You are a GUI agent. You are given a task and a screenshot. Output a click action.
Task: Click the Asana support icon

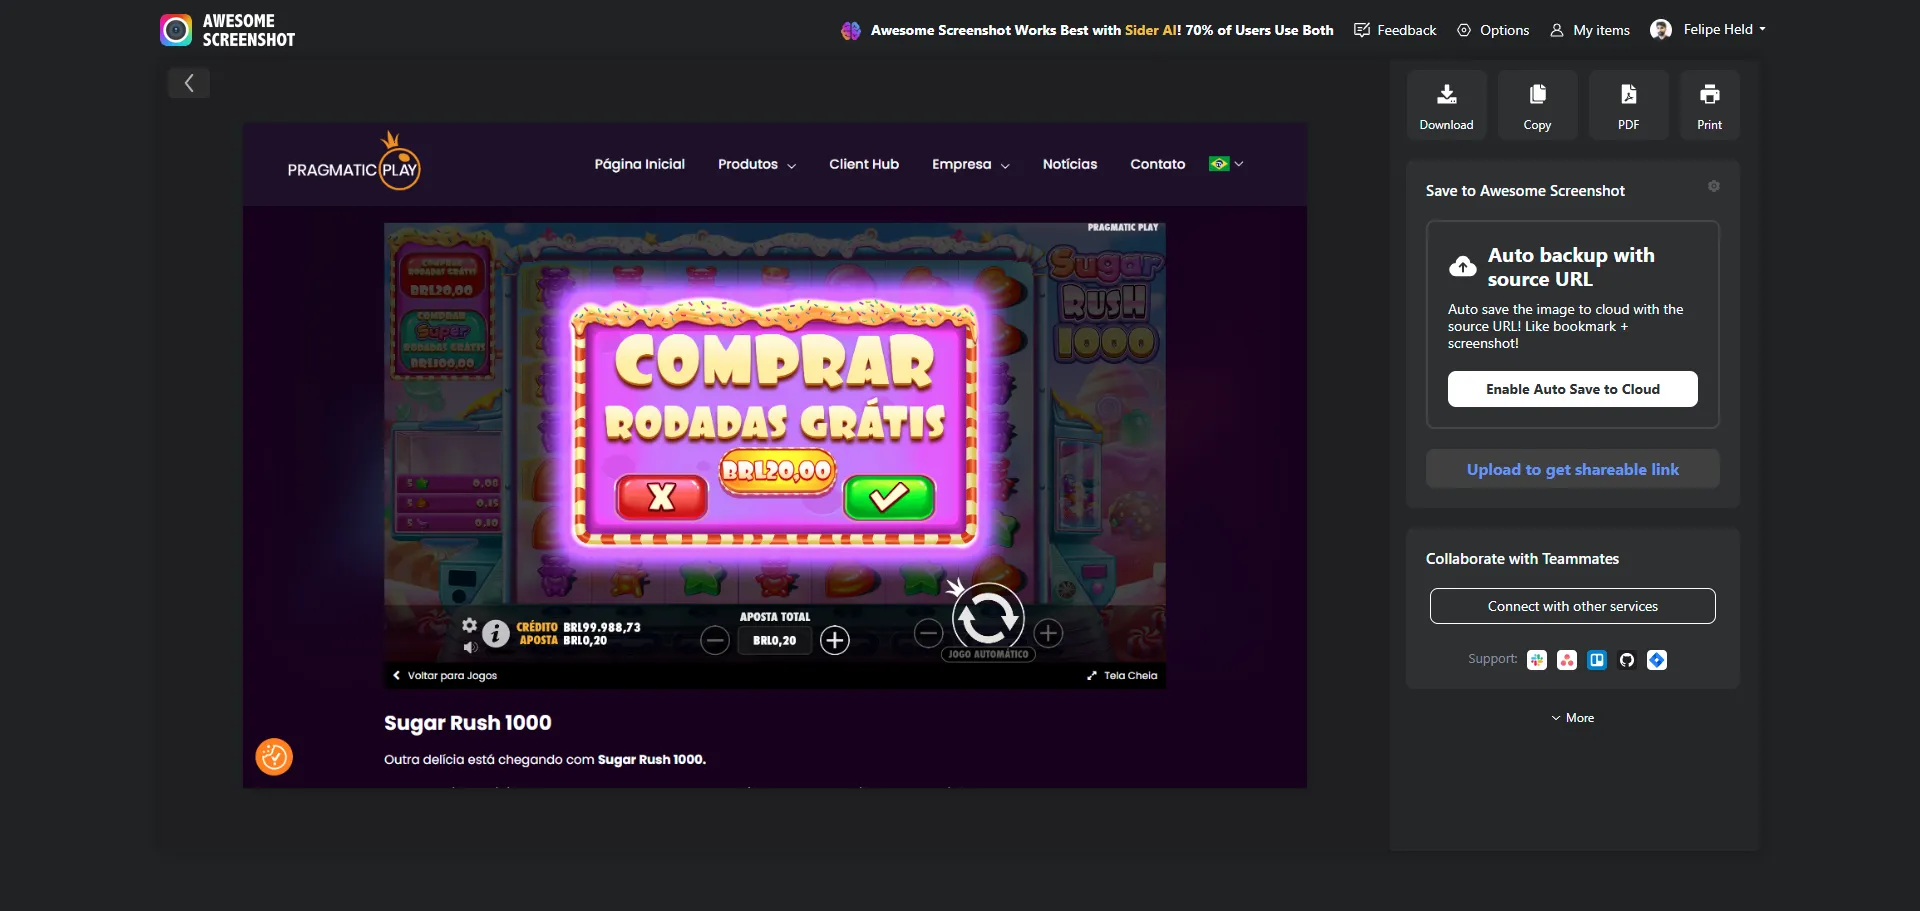(x=1567, y=660)
